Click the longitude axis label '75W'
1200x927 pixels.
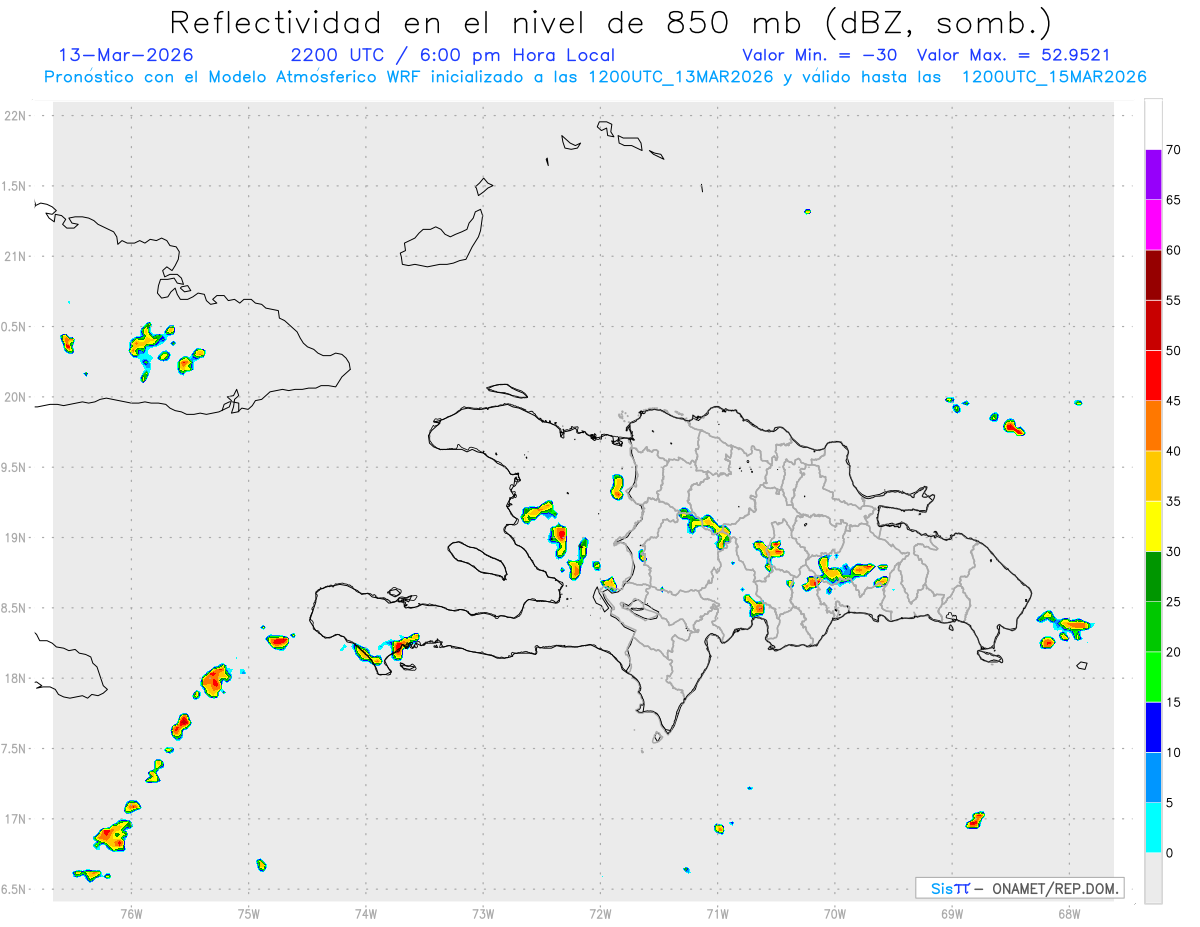click(x=249, y=913)
